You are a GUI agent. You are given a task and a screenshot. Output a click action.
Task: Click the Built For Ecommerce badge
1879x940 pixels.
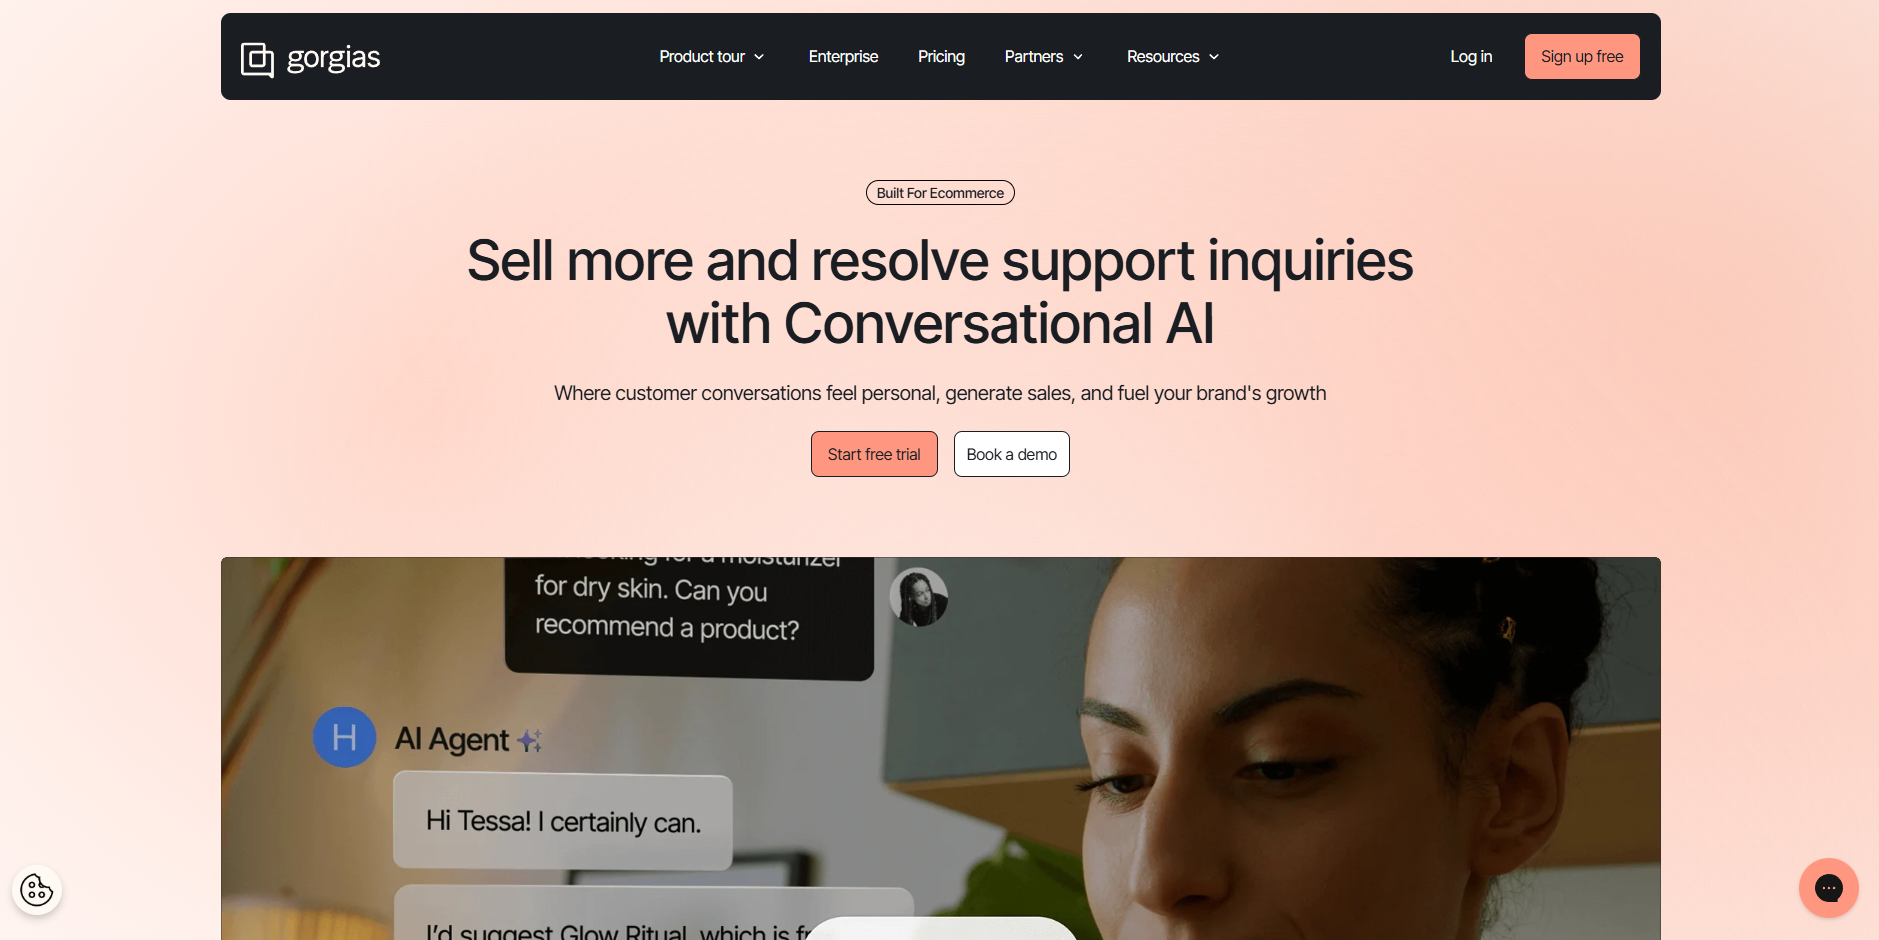[x=940, y=193]
